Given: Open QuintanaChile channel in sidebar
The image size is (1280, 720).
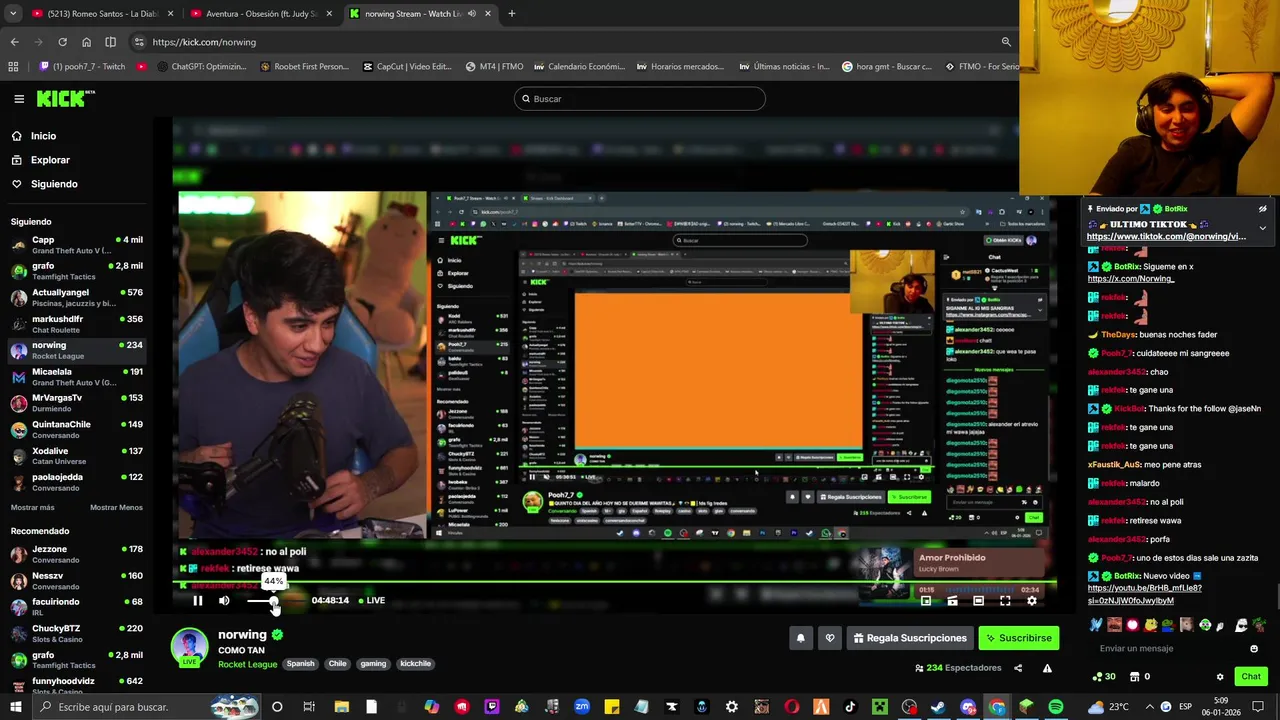Looking at the screenshot, I should click(x=77, y=429).
